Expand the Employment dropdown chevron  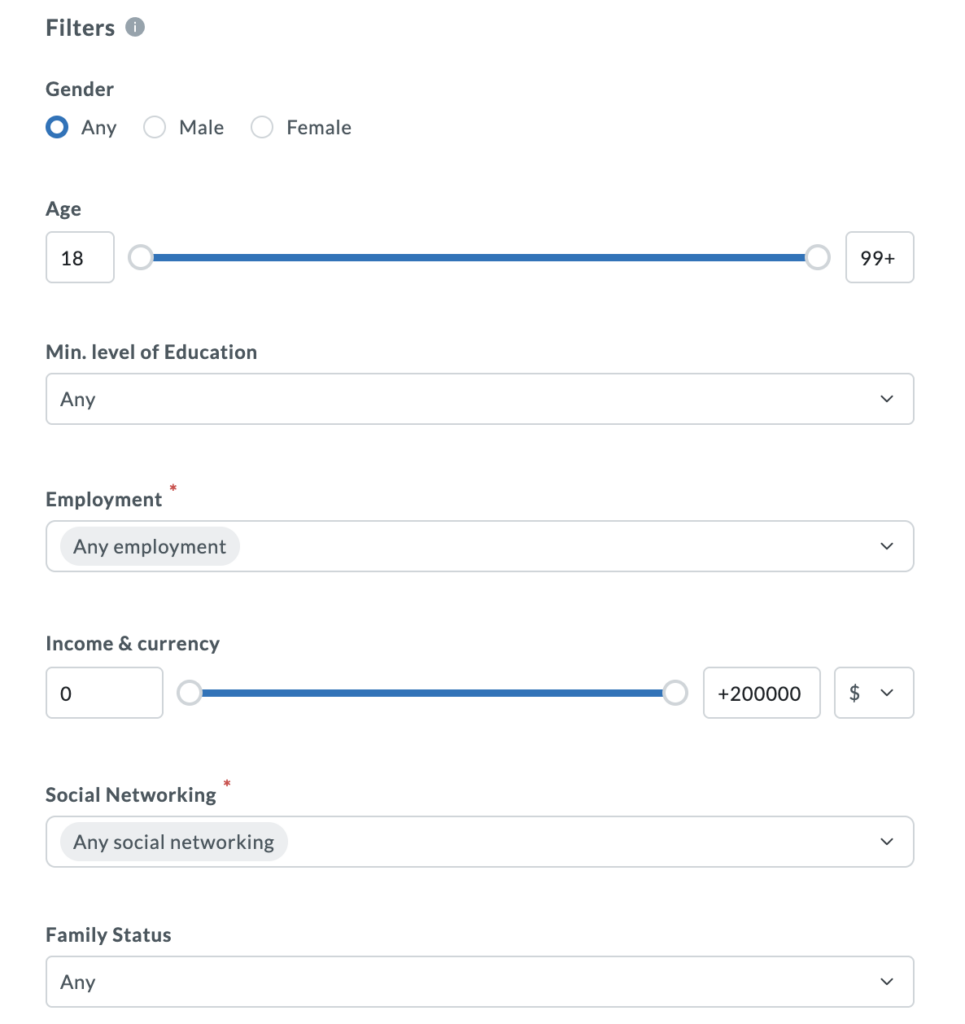(x=886, y=546)
